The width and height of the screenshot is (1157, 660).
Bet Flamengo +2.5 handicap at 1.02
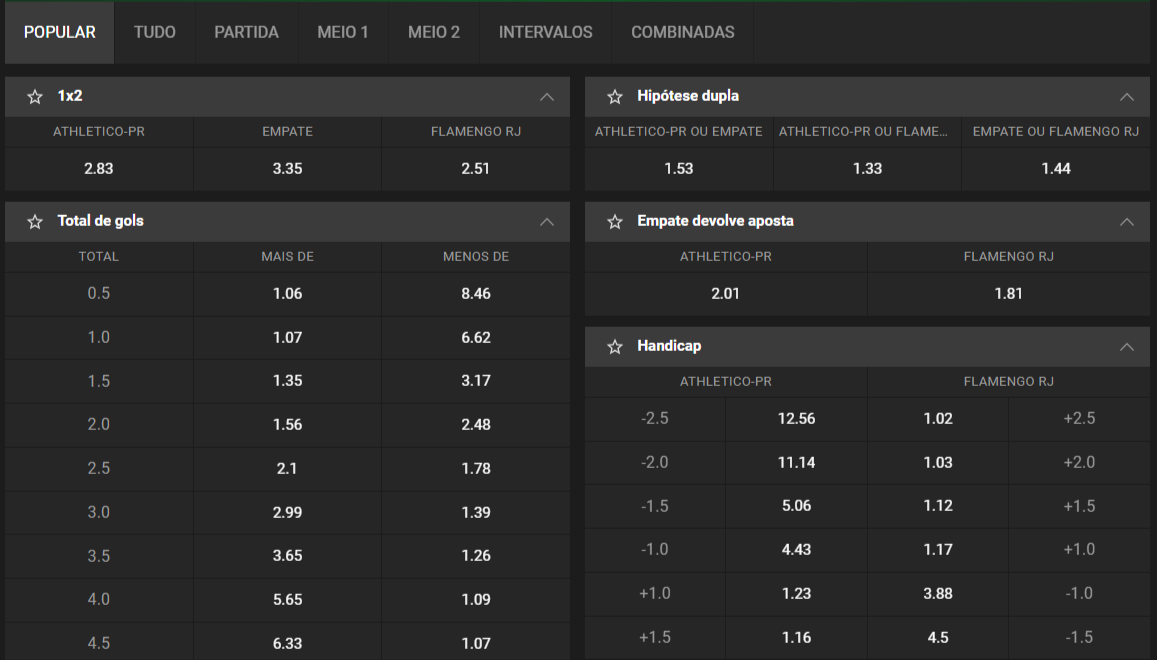[938, 419]
